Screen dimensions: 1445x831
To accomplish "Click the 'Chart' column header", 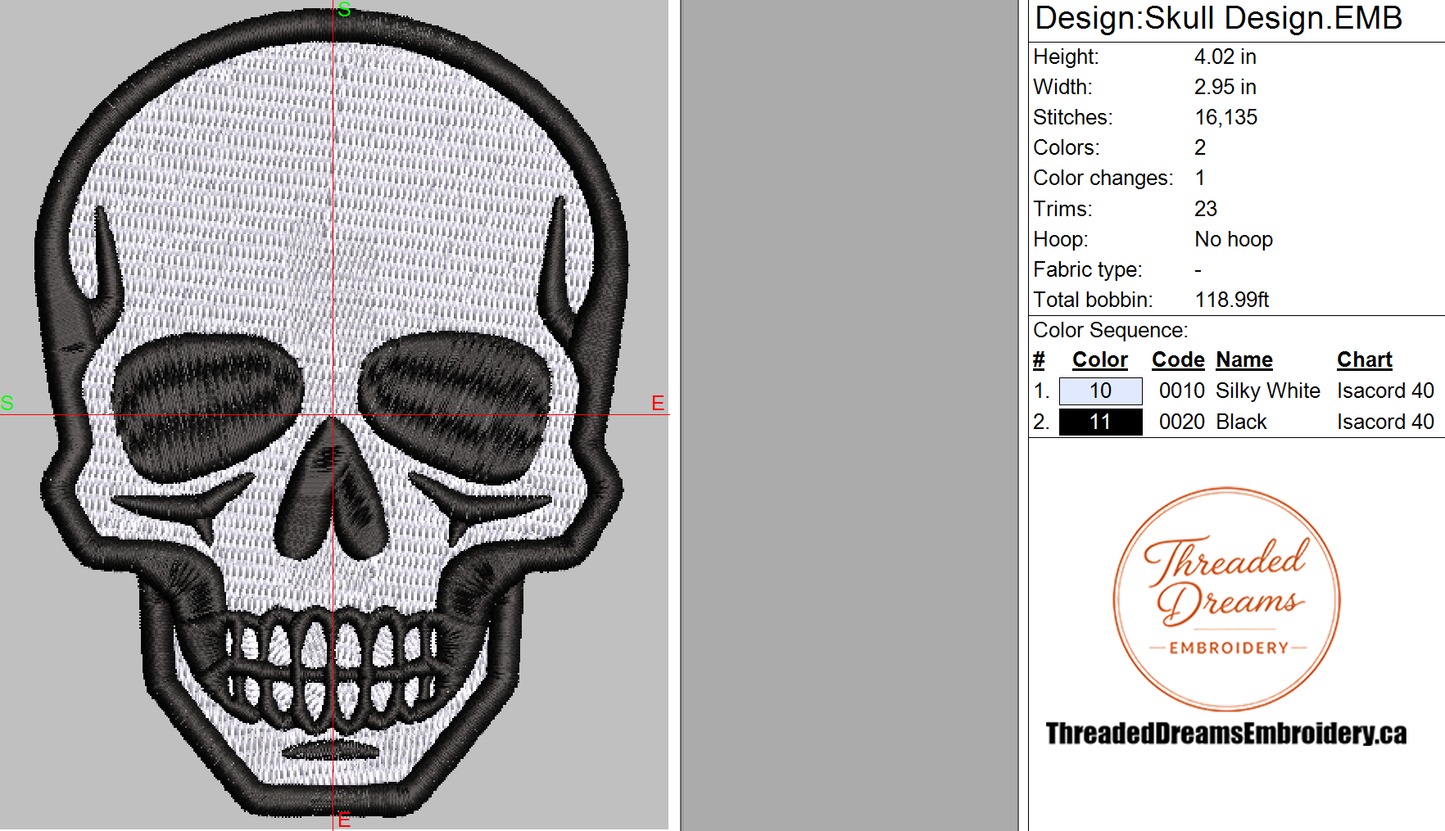I will (x=1364, y=360).
